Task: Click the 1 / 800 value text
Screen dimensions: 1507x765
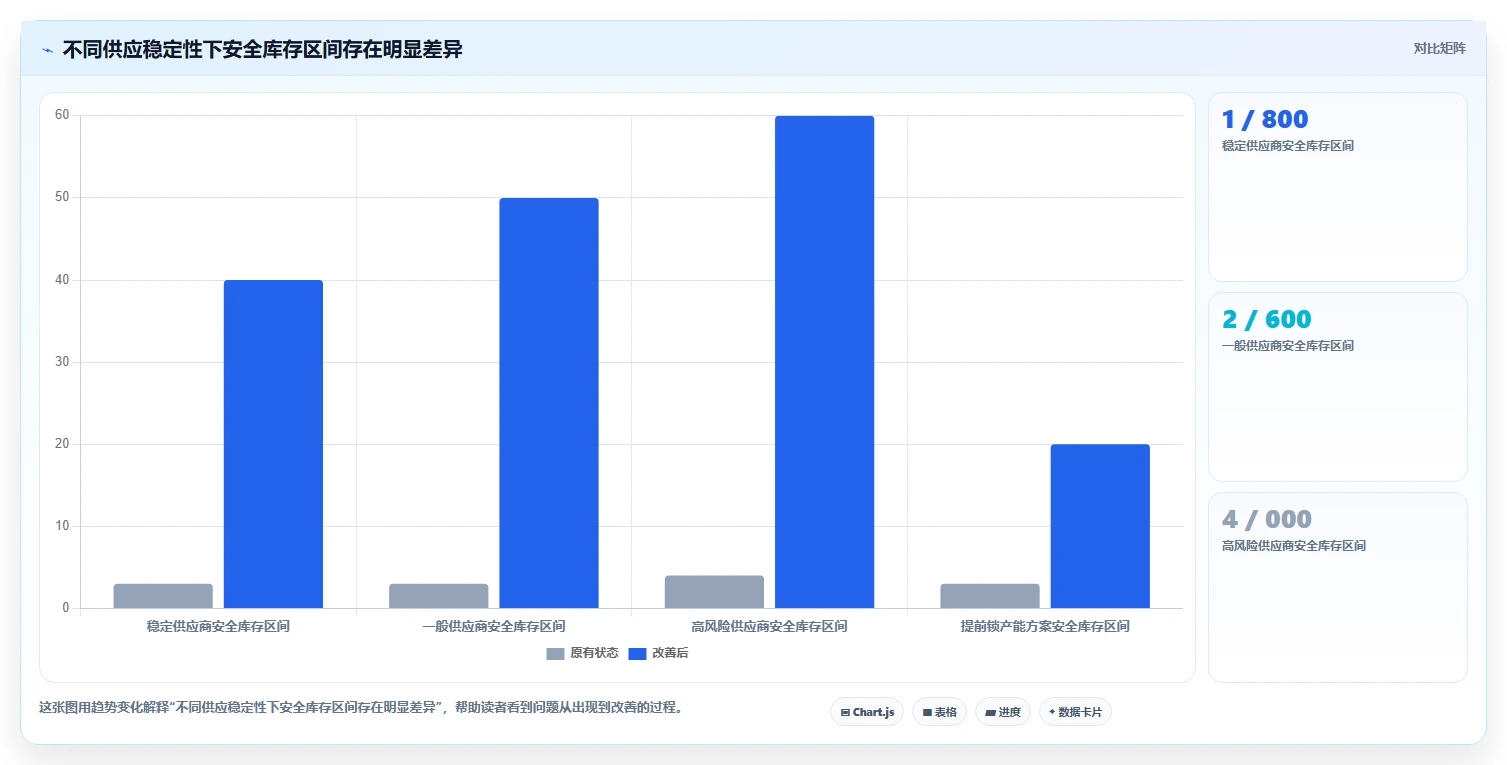Action: tap(1265, 120)
